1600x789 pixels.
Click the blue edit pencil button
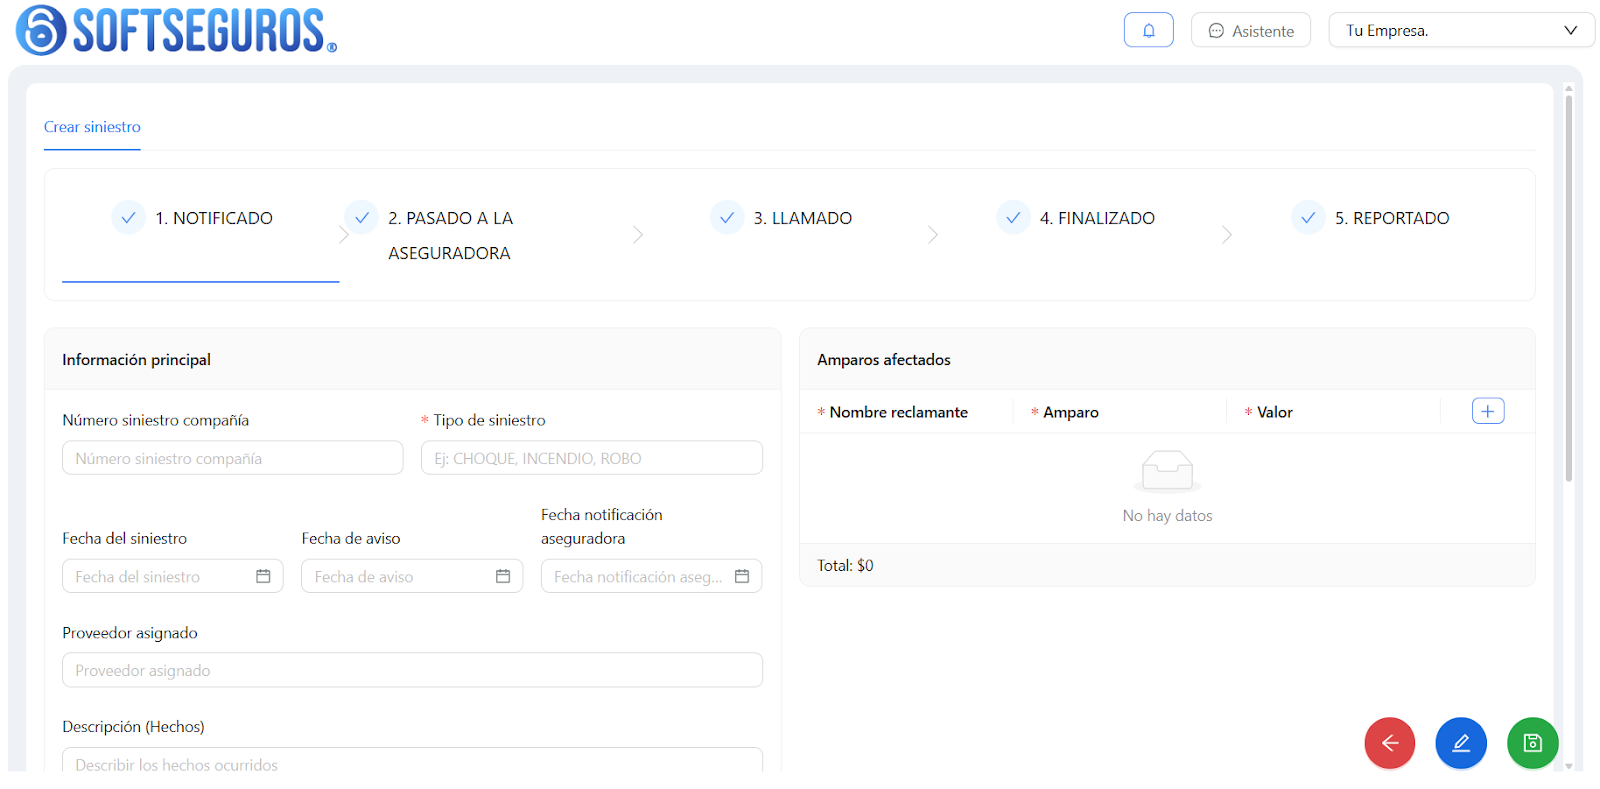1461,743
